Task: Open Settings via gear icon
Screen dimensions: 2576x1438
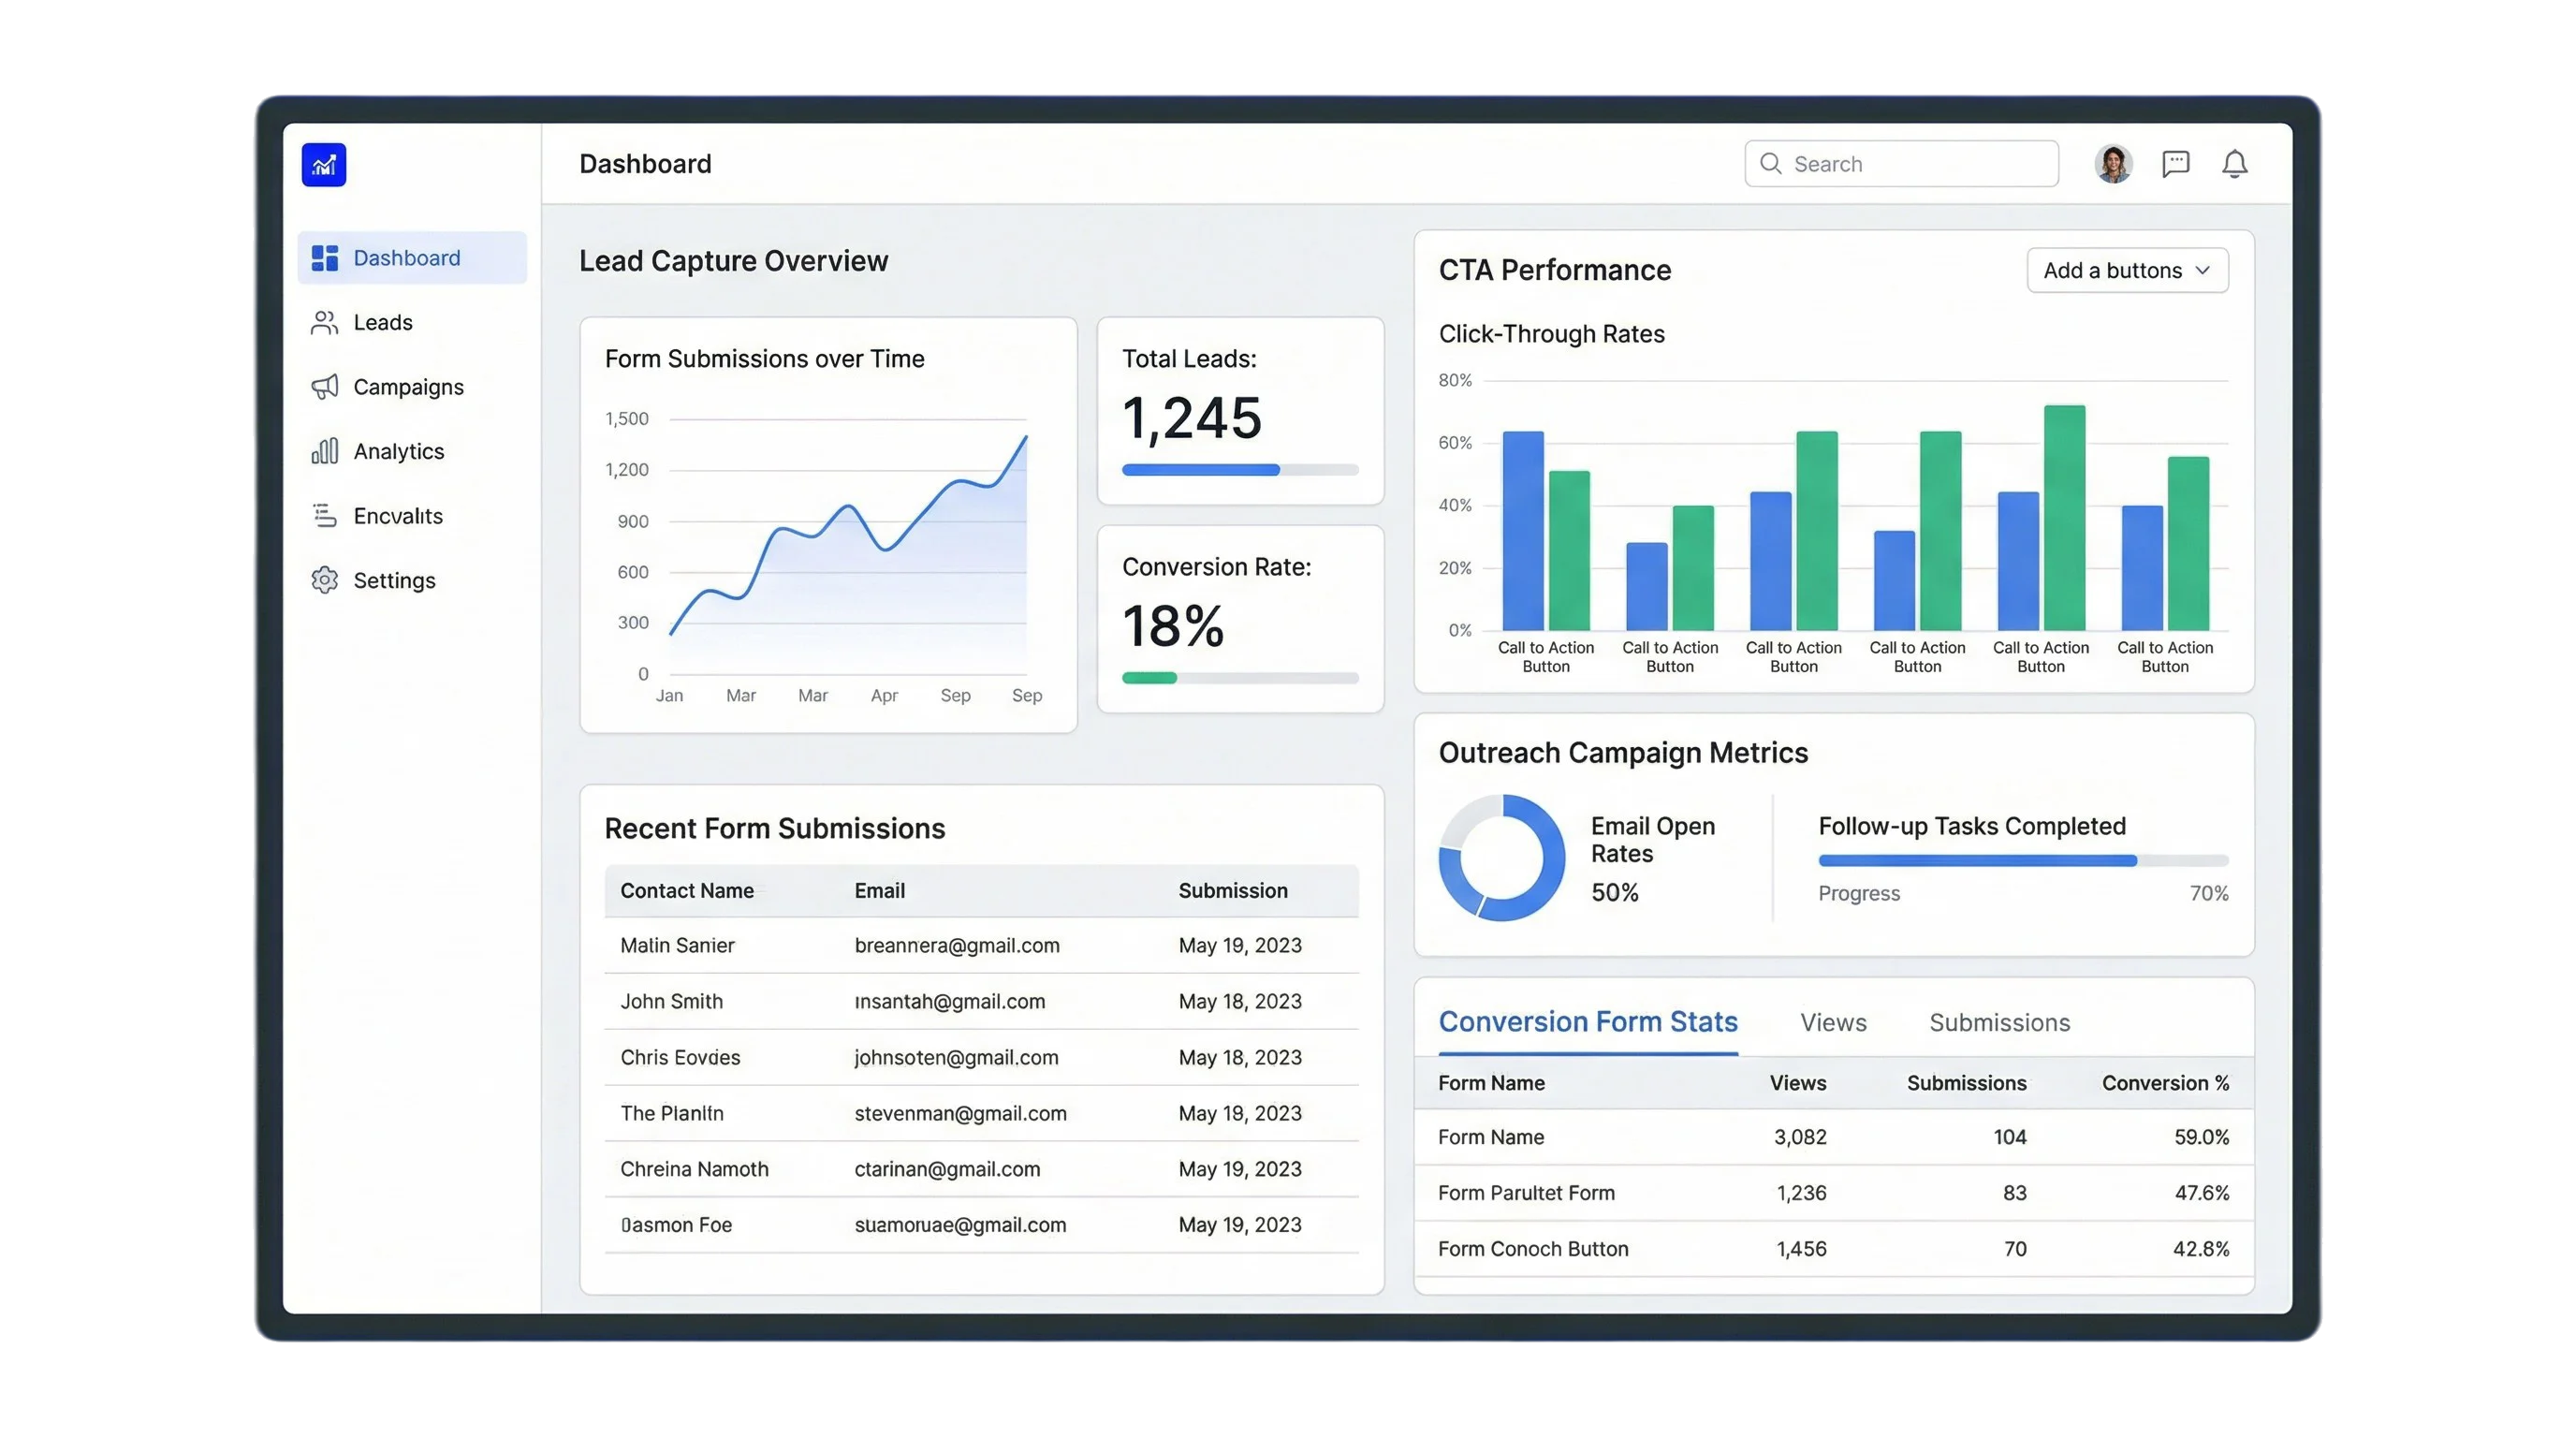Action: tap(324, 581)
